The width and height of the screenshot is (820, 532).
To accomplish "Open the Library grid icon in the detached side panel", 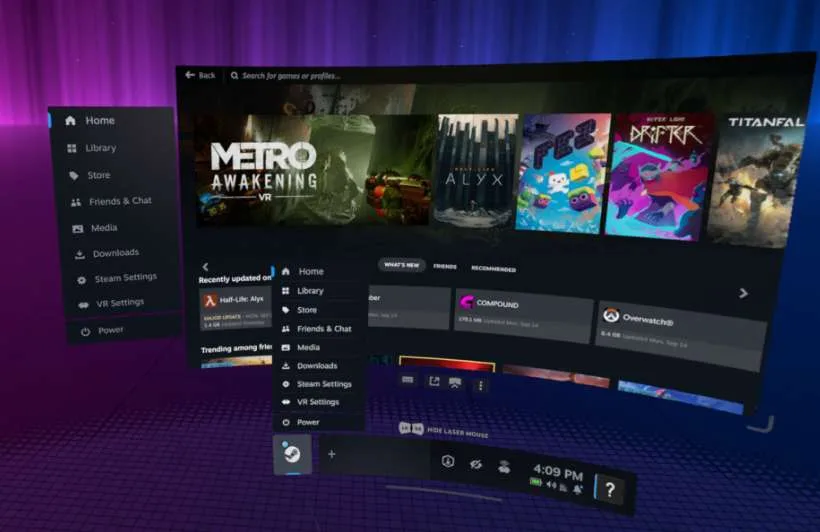I will [x=72, y=148].
